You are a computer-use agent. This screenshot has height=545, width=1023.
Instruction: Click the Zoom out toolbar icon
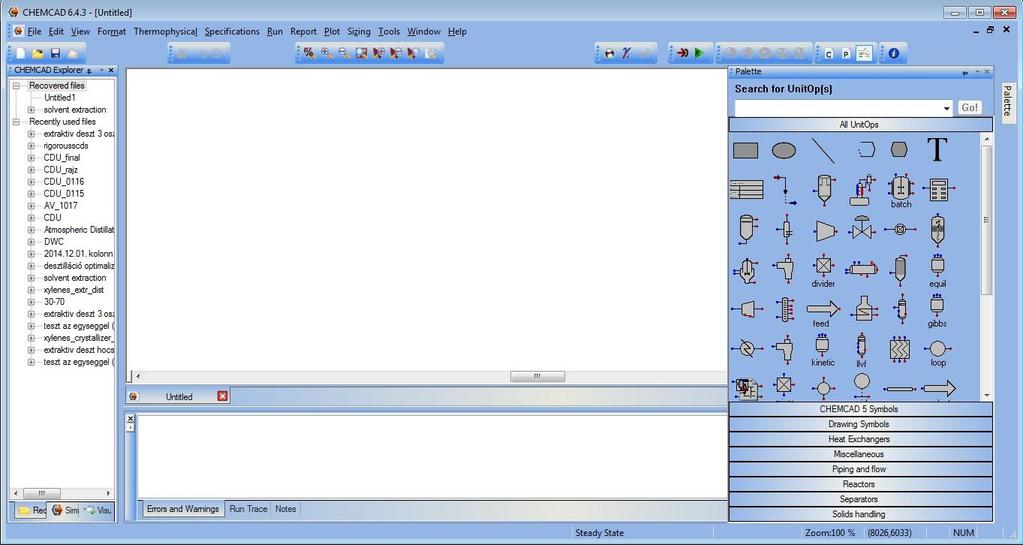click(344, 54)
